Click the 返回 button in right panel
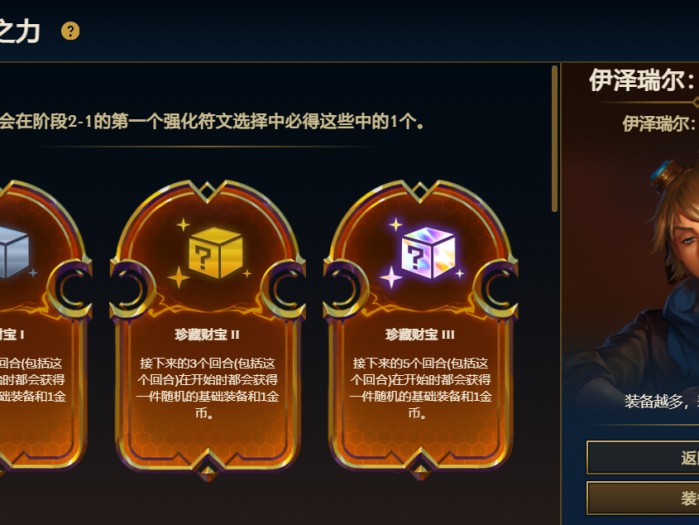 pyautogui.click(x=643, y=458)
